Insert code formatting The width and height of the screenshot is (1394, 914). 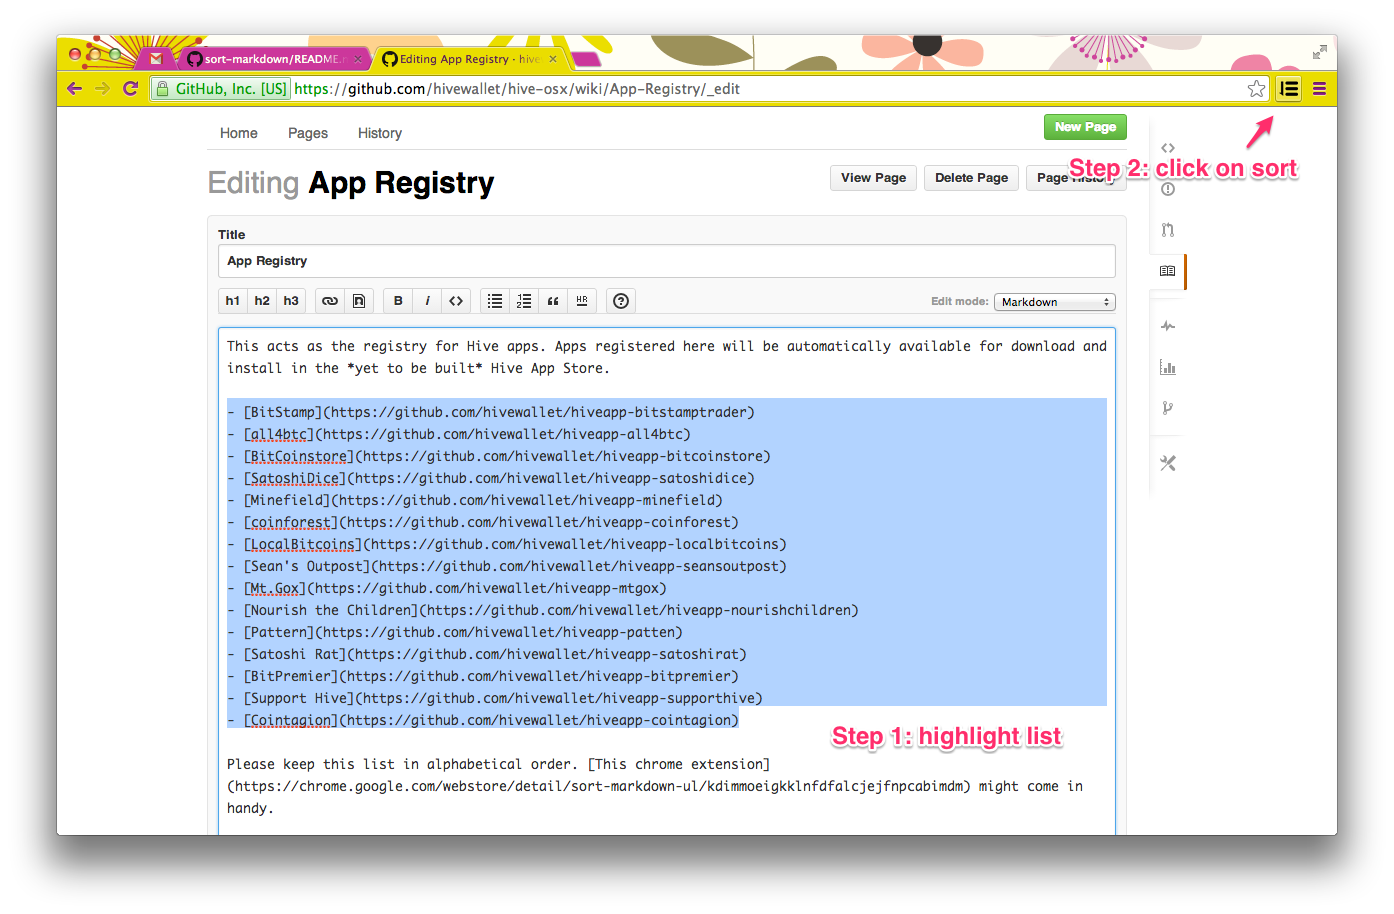(456, 301)
